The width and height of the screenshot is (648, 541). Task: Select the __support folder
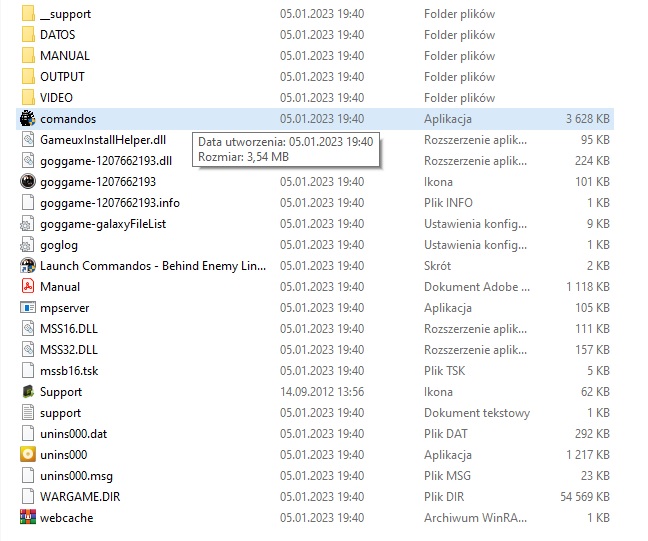[65, 14]
